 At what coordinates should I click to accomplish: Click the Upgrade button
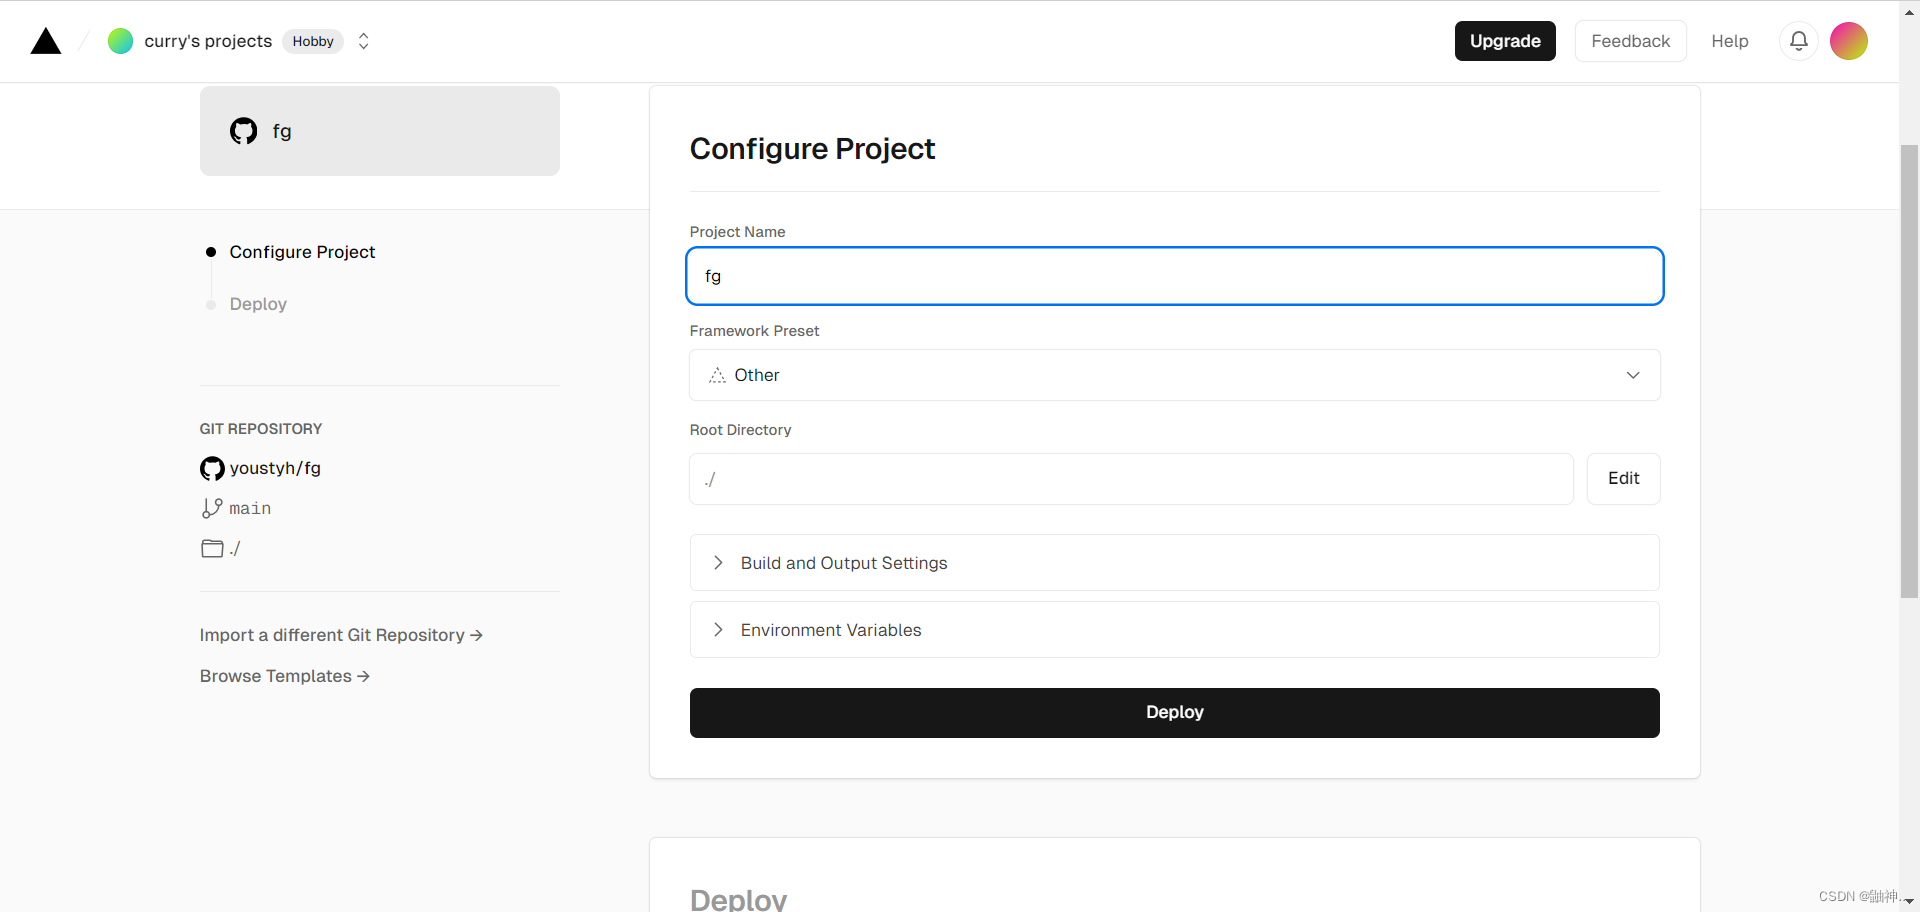coord(1505,41)
